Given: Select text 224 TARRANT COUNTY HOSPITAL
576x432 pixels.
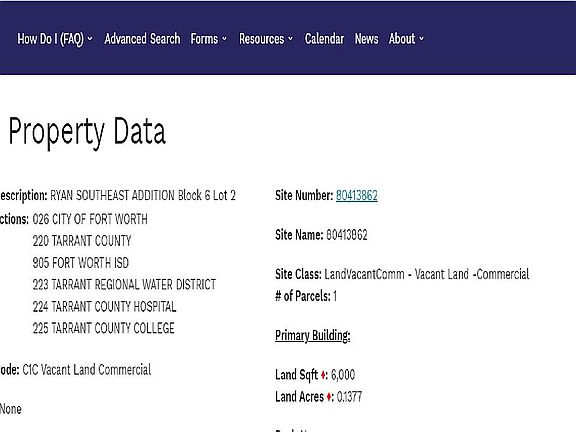Looking at the screenshot, I should click(x=104, y=306).
